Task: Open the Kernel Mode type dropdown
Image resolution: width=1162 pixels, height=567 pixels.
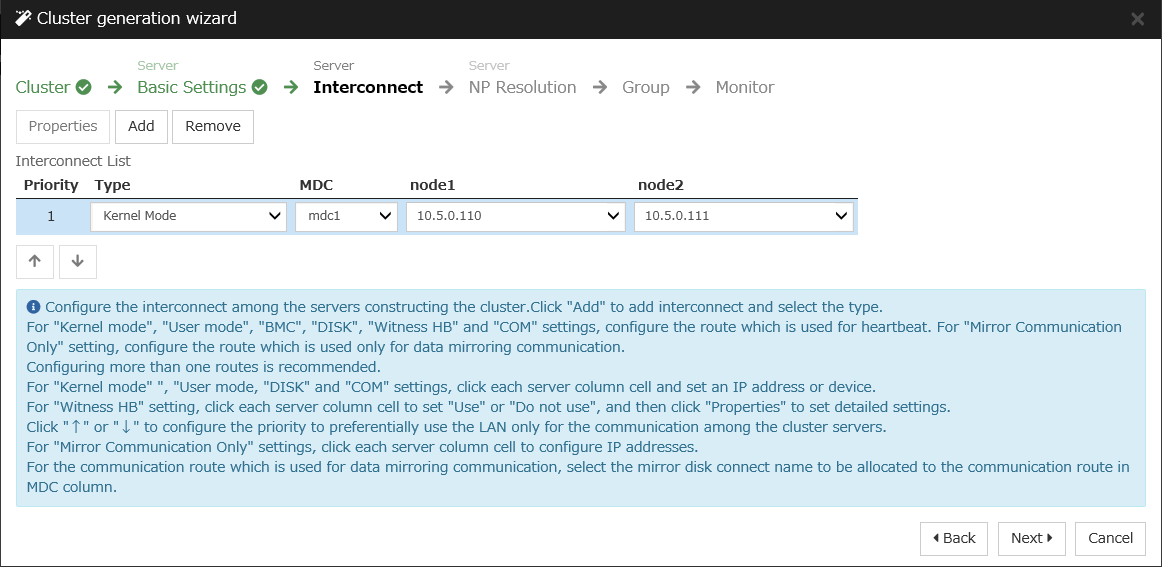Action: coord(188,216)
